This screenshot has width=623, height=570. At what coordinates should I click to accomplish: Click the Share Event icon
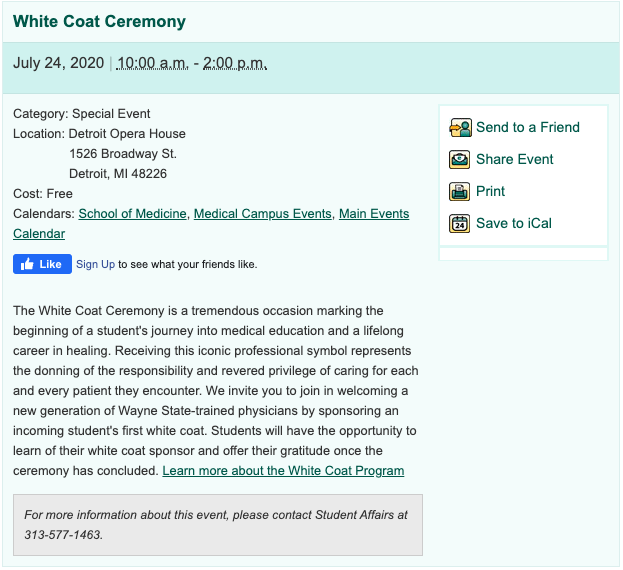coord(460,160)
